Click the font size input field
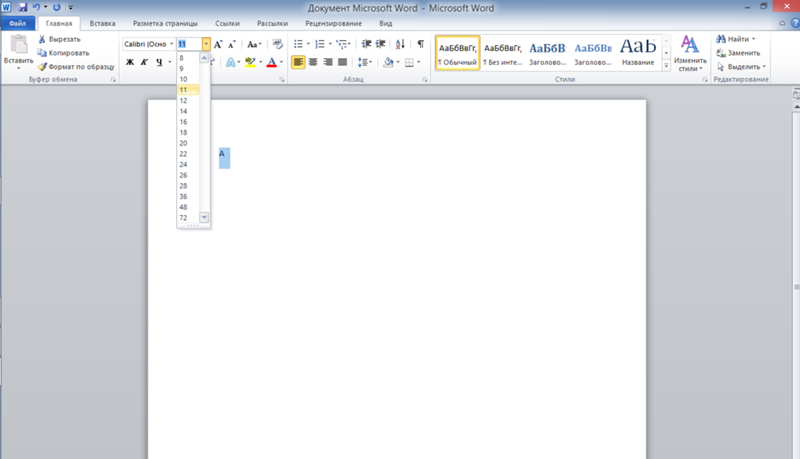The height and width of the screenshot is (459, 800). (189, 44)
